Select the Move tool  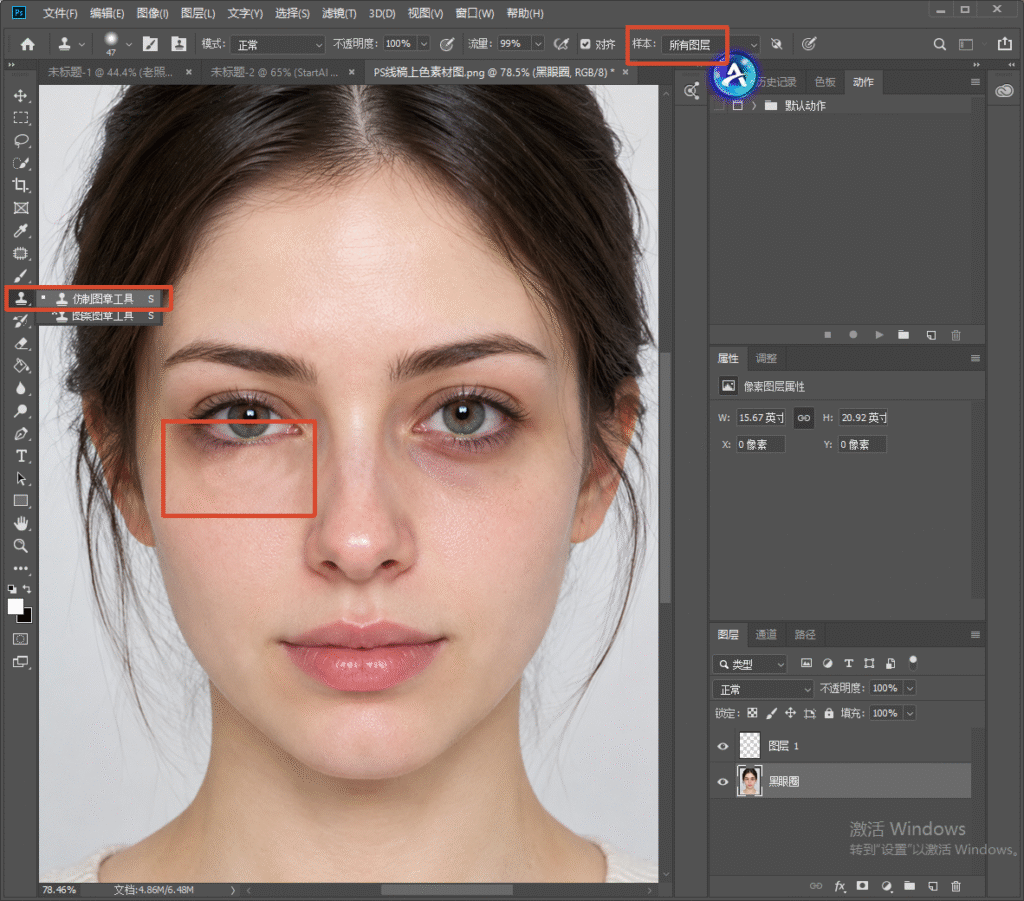21,95
